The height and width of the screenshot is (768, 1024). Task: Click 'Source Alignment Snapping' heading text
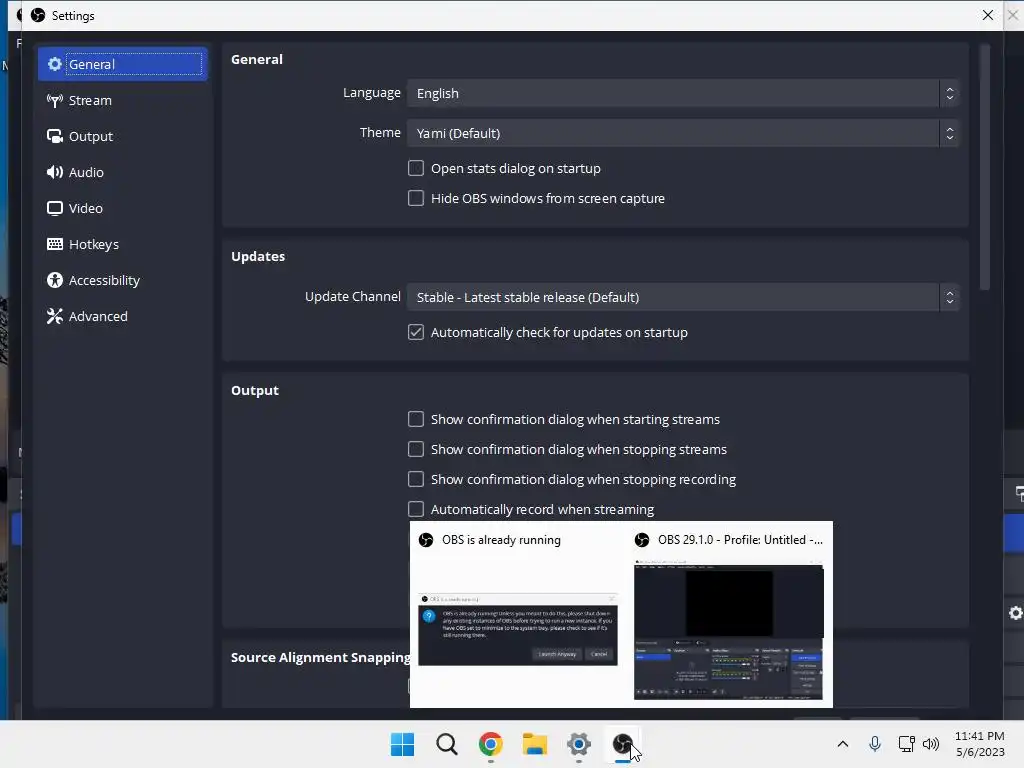pos(321,657)
